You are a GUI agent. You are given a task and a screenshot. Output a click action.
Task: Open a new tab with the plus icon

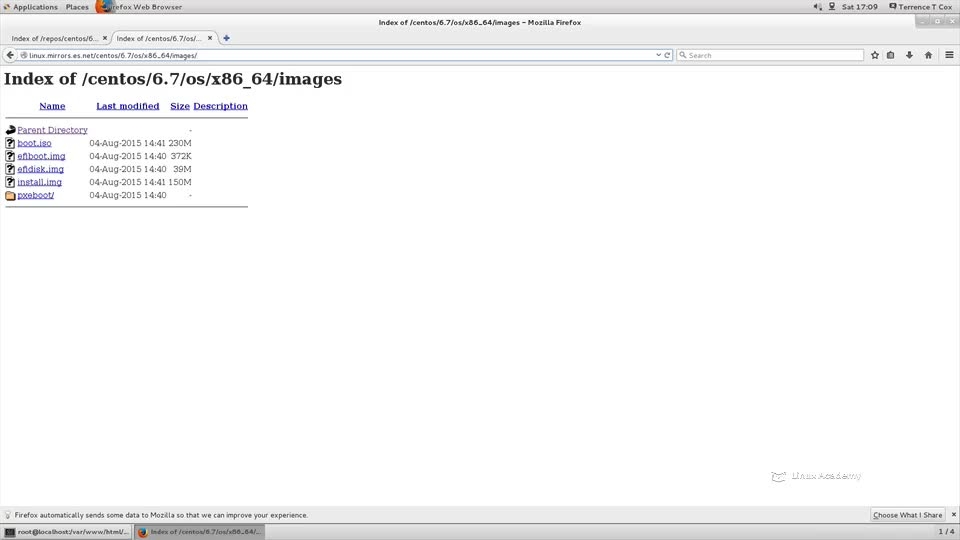227,38
